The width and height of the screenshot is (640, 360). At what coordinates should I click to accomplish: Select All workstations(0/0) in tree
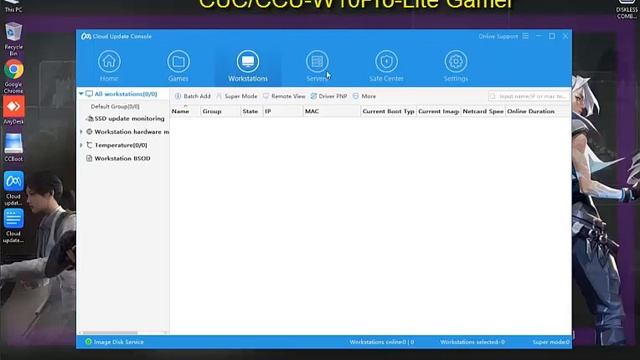126,94
